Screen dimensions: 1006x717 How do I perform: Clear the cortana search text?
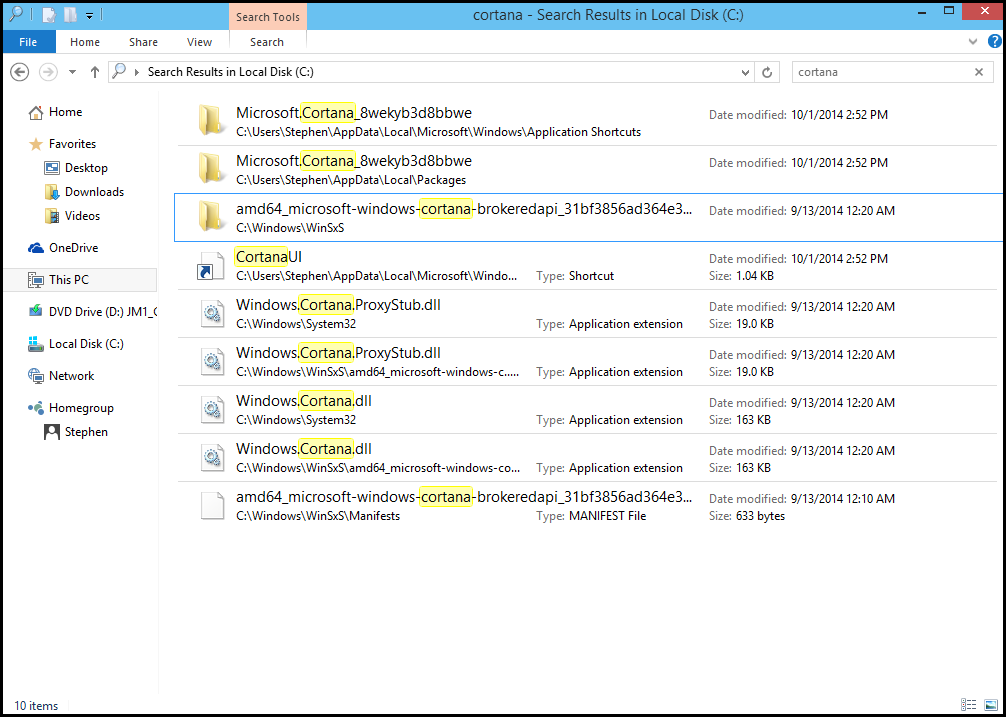tap(979, 72)
